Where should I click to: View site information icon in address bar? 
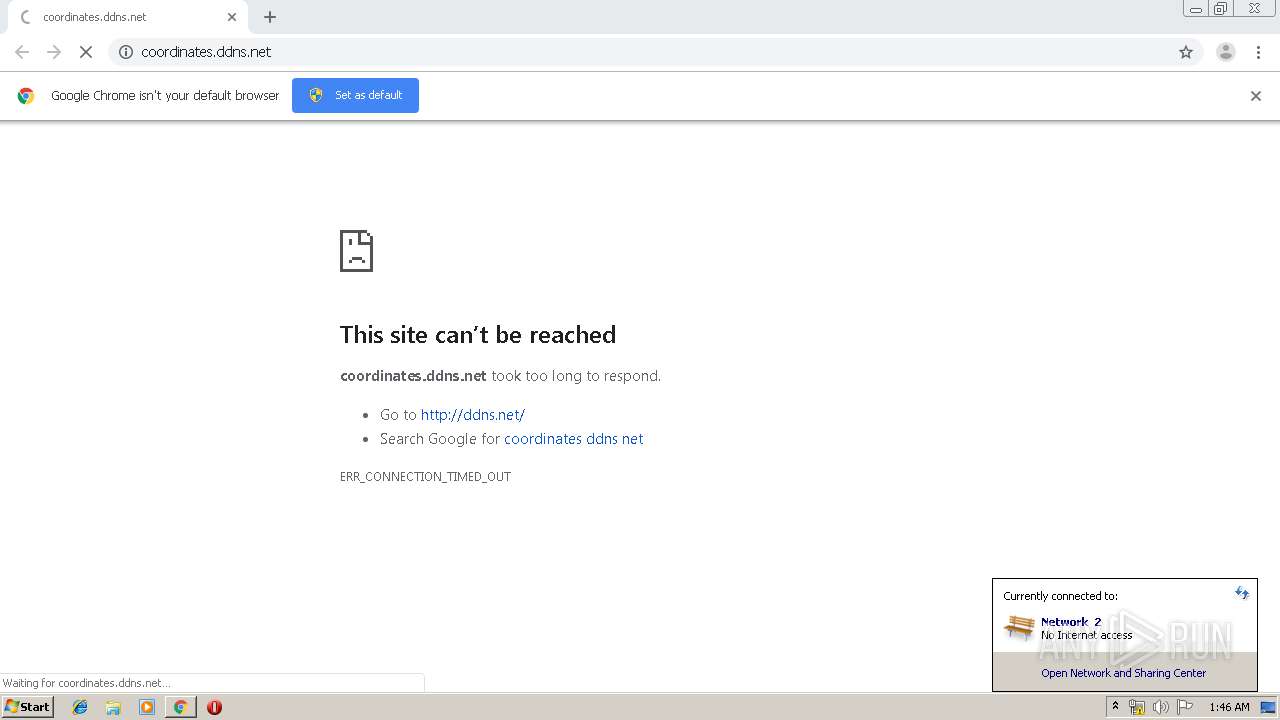point(126,52)
